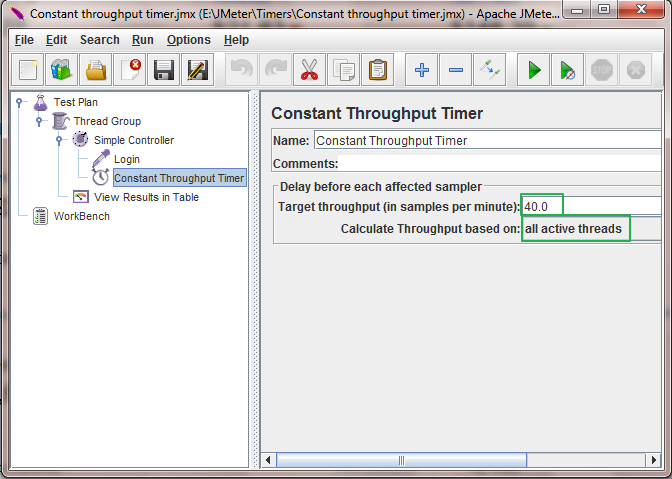Click the Paste clipboard icon
This screenshot has height=479, width=672.
(378, 69)
